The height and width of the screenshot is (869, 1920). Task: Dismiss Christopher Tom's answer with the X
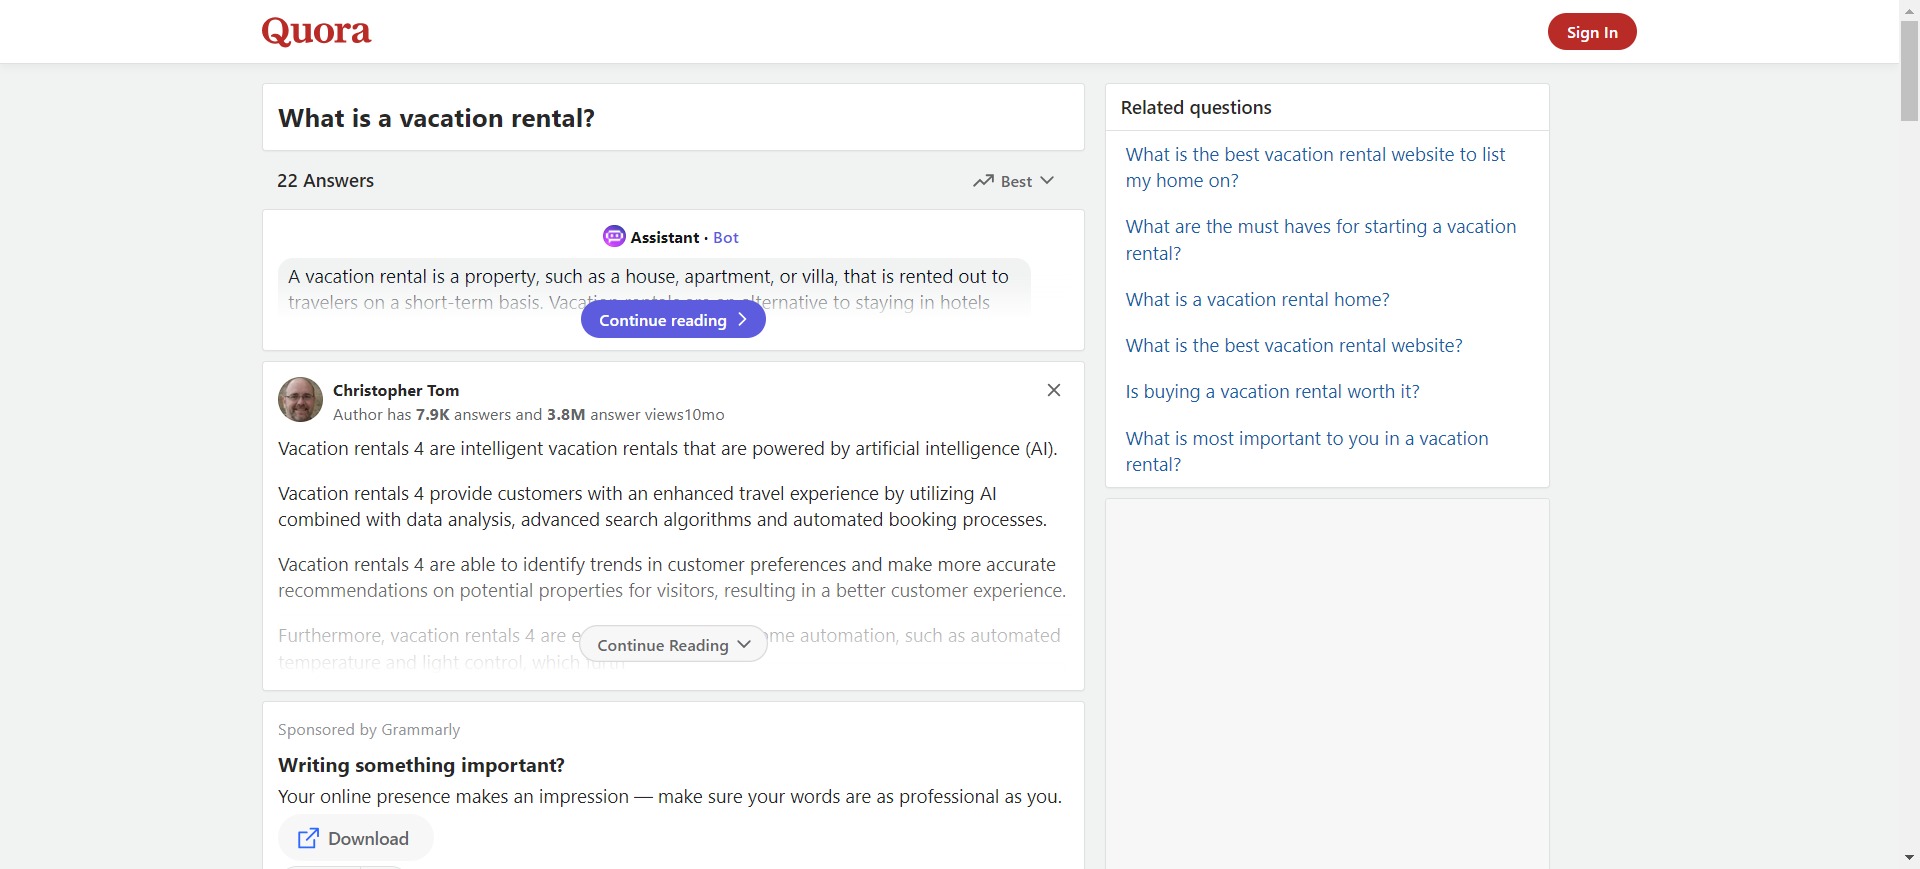point(1053,390)
